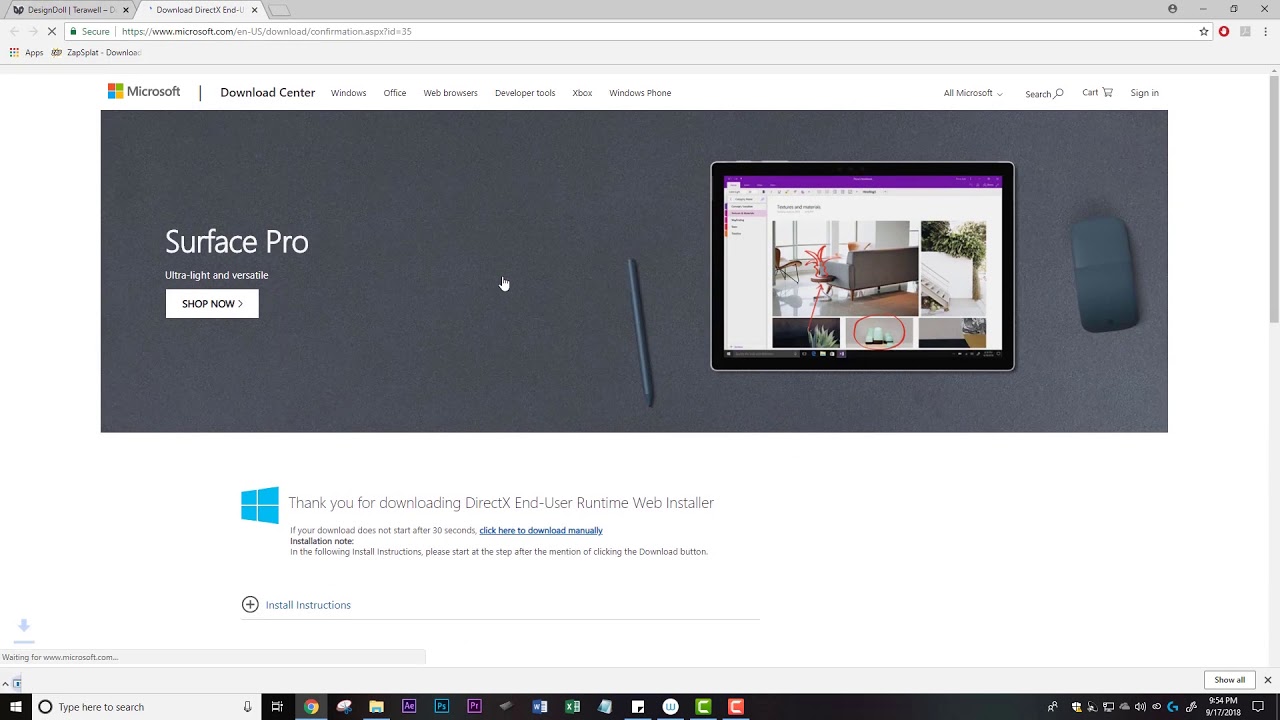Open Task View in the taskbar
Screen dimensions: 1280x720
[277, 706]
